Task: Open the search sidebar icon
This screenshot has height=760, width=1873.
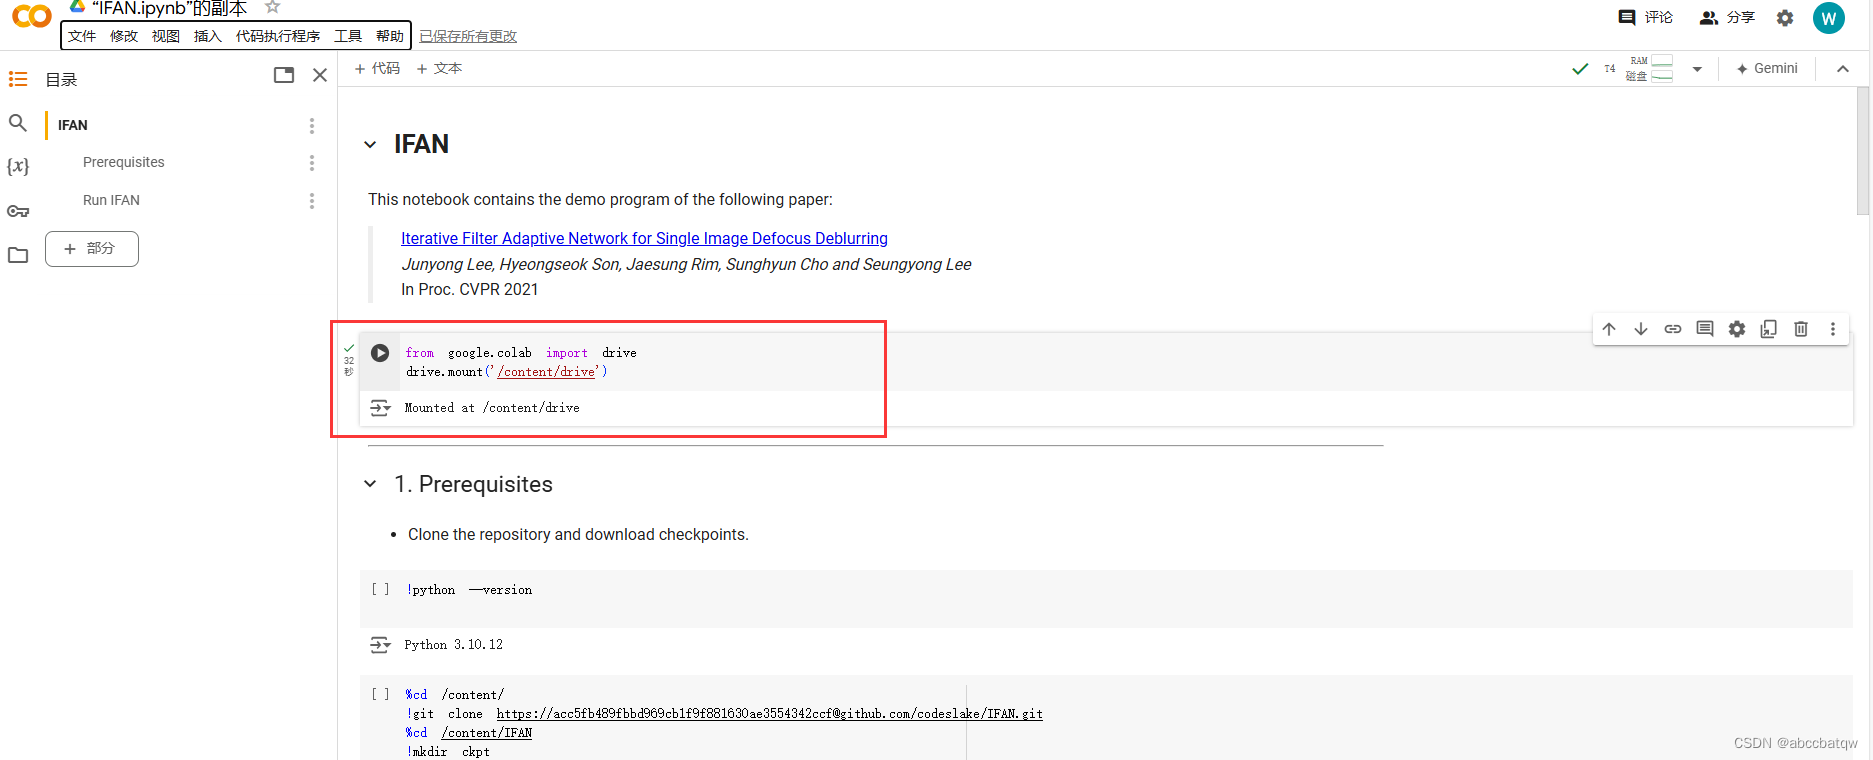Action: coord(18,123)
